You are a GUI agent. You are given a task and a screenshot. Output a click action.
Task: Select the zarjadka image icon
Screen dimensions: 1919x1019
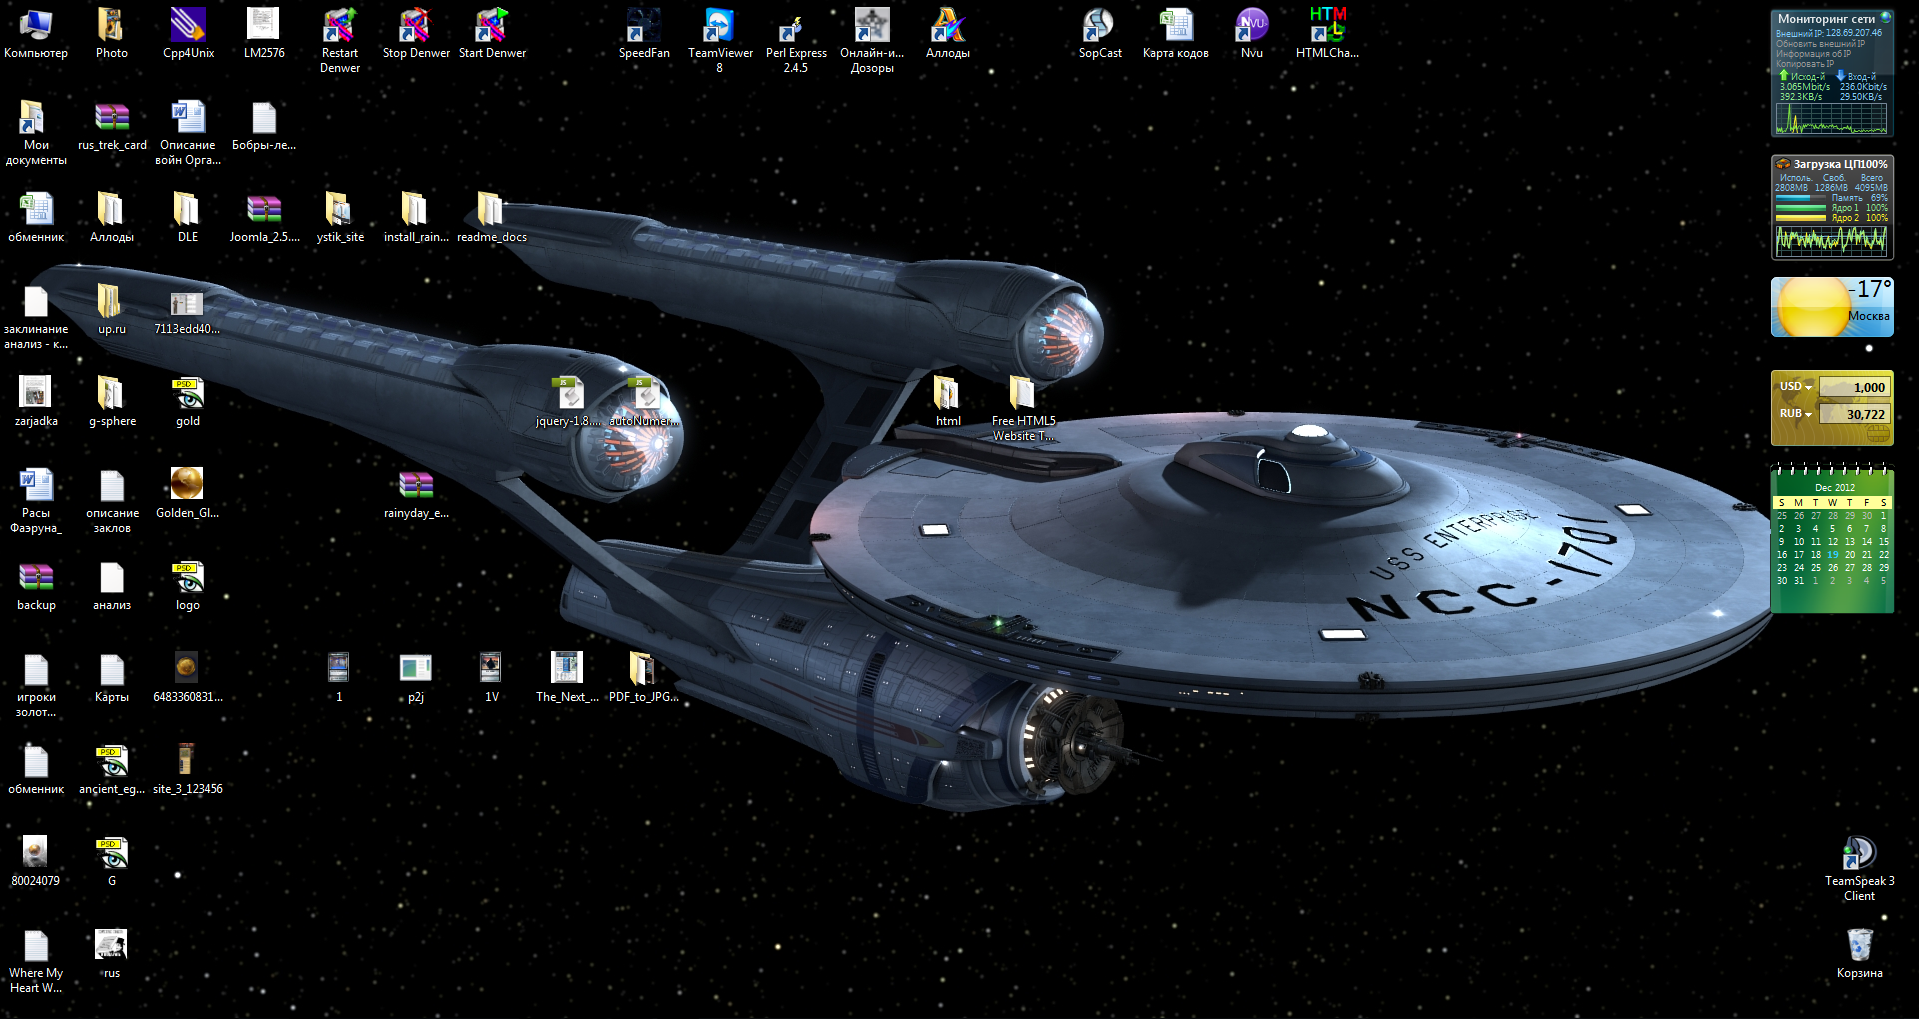pyautogui.click(x=36, y=401)
